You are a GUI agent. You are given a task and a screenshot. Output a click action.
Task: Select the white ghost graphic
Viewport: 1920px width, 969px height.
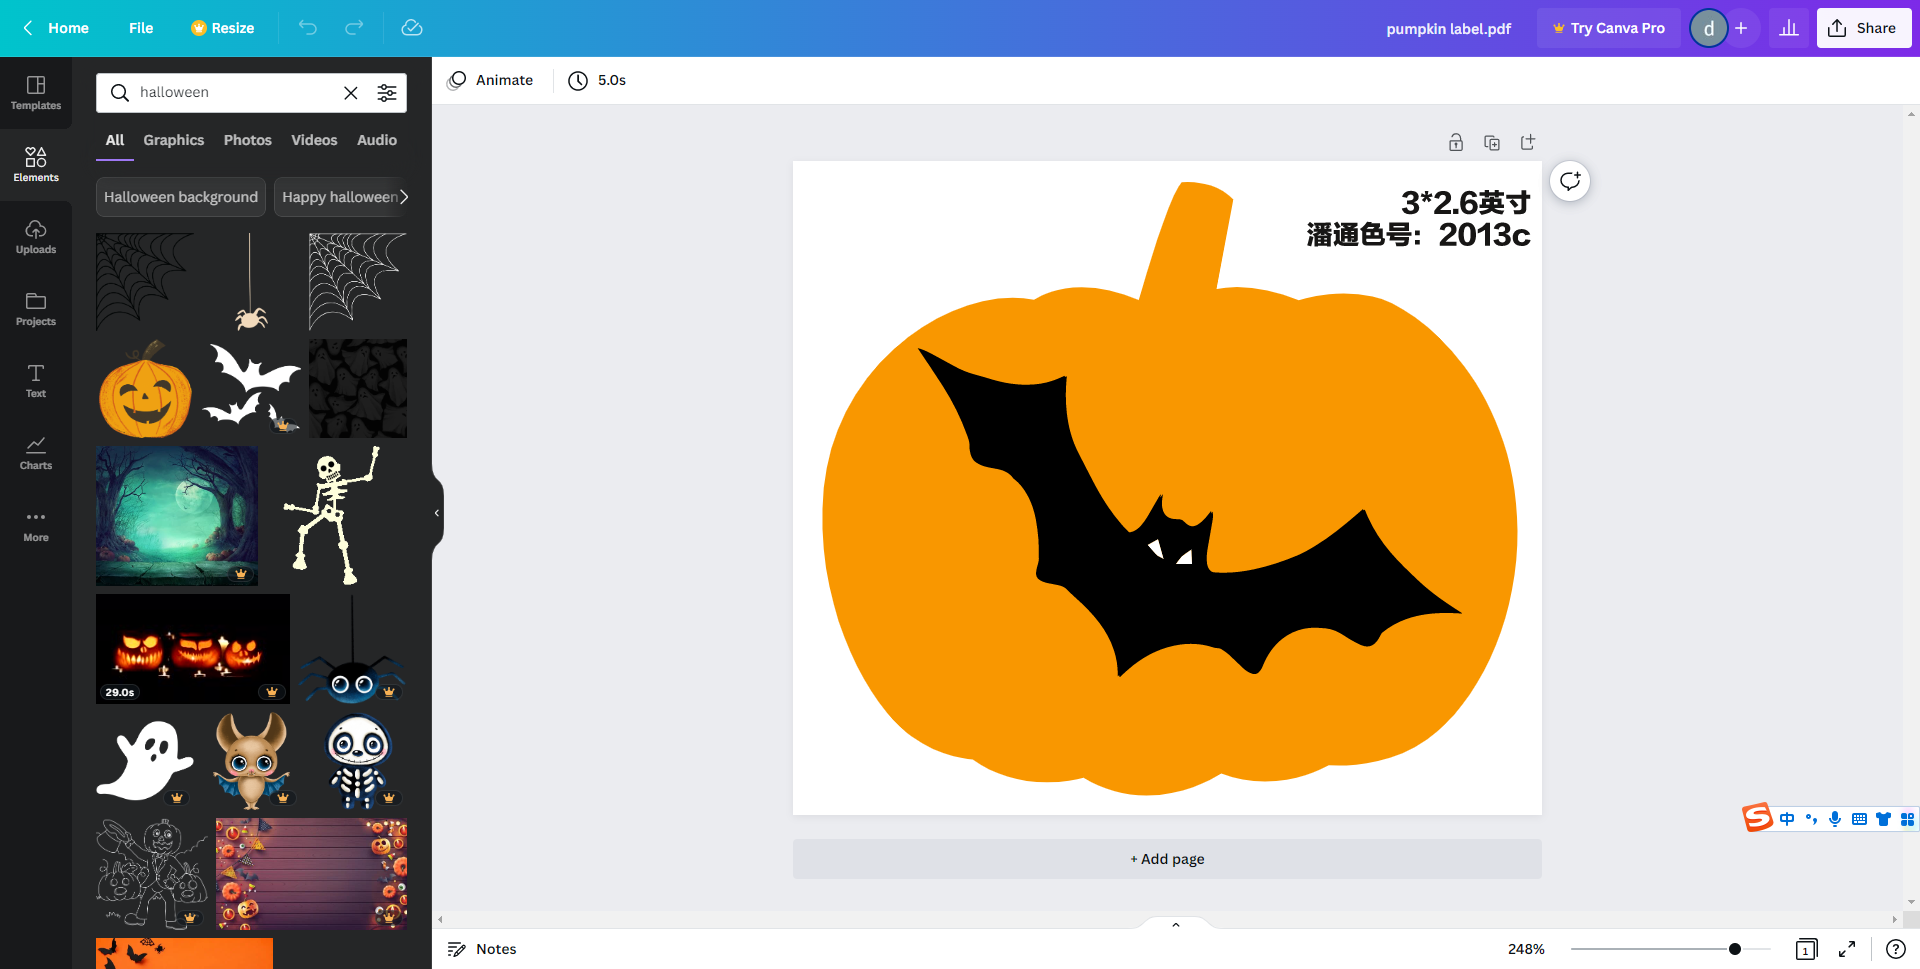[x=145, y=761]
